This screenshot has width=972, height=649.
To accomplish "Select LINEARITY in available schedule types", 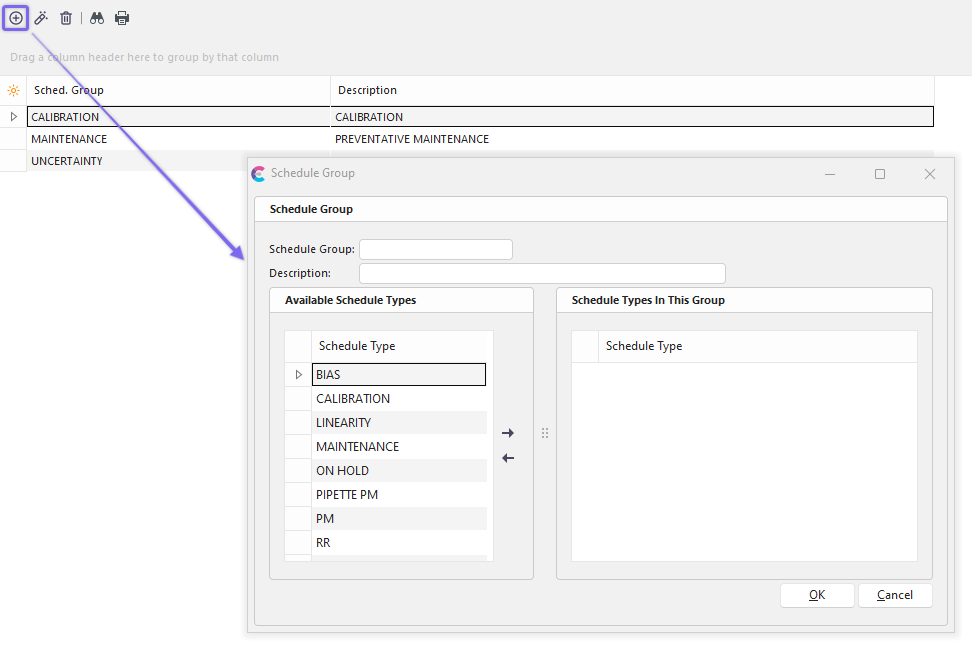I will tap(344, 423).
